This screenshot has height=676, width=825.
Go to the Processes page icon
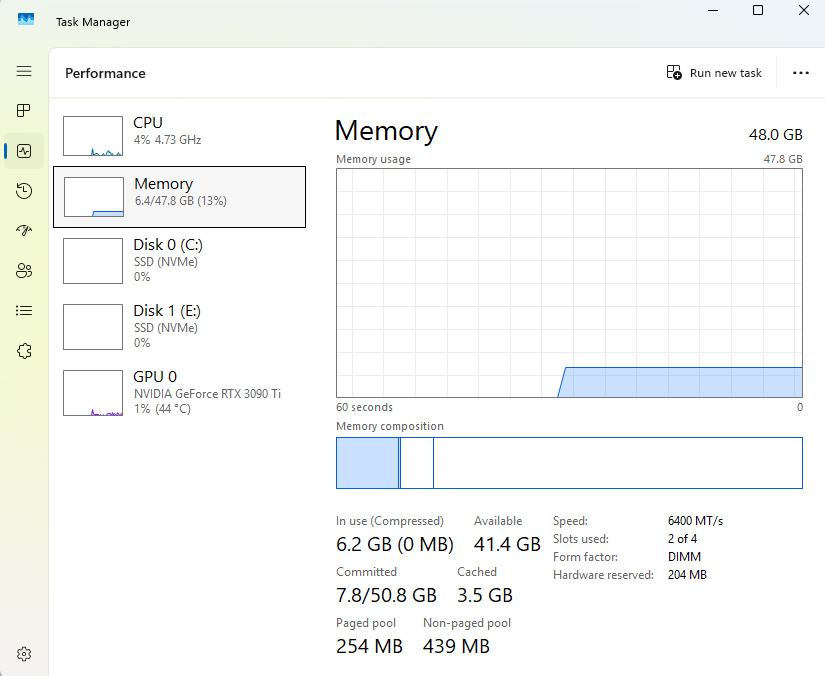point(24,111)
